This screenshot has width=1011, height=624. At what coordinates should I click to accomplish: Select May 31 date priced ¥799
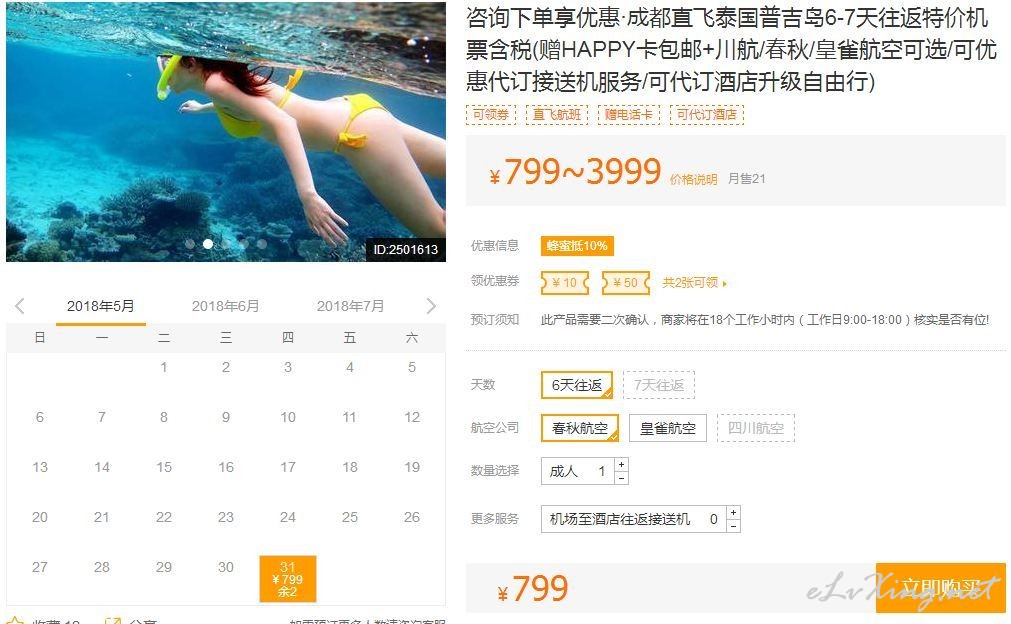288,579
